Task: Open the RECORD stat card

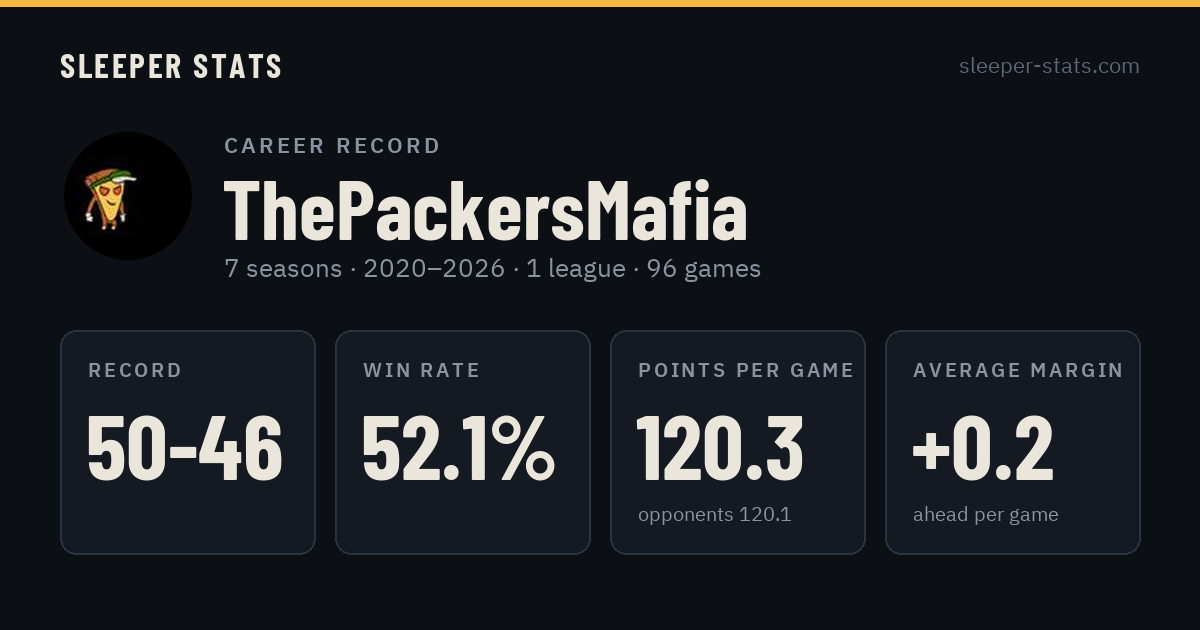Action: click(188, 442)
